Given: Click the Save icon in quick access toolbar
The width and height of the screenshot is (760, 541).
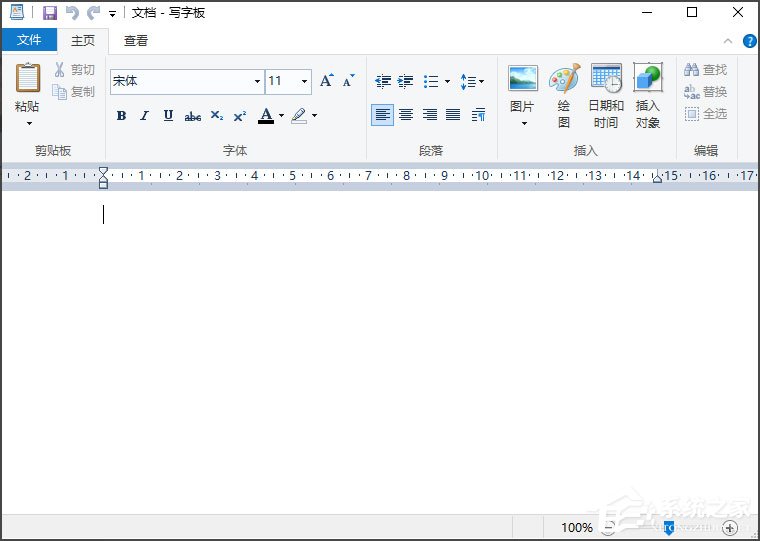Looking at the screenshot, I should tap(50, 13).
